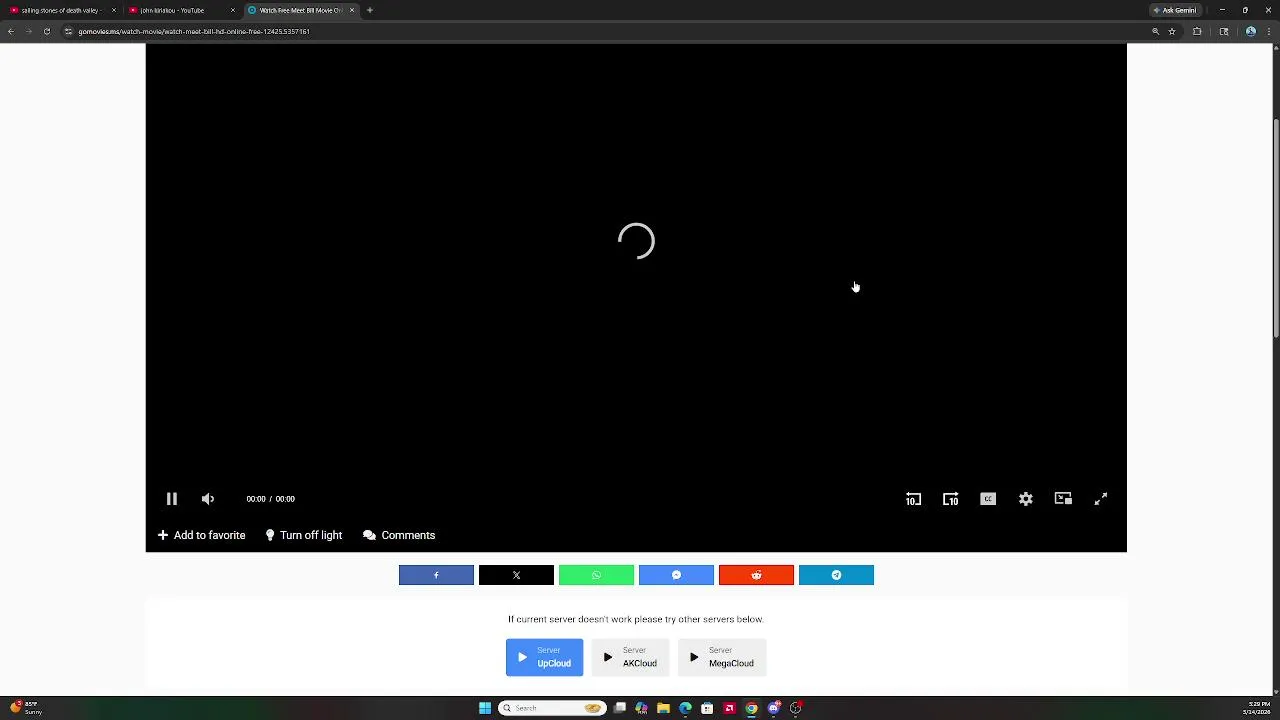Switch to sailing stones YouTube tab
The height and width of the screenshot is (720, 1280).
(60, 10)
